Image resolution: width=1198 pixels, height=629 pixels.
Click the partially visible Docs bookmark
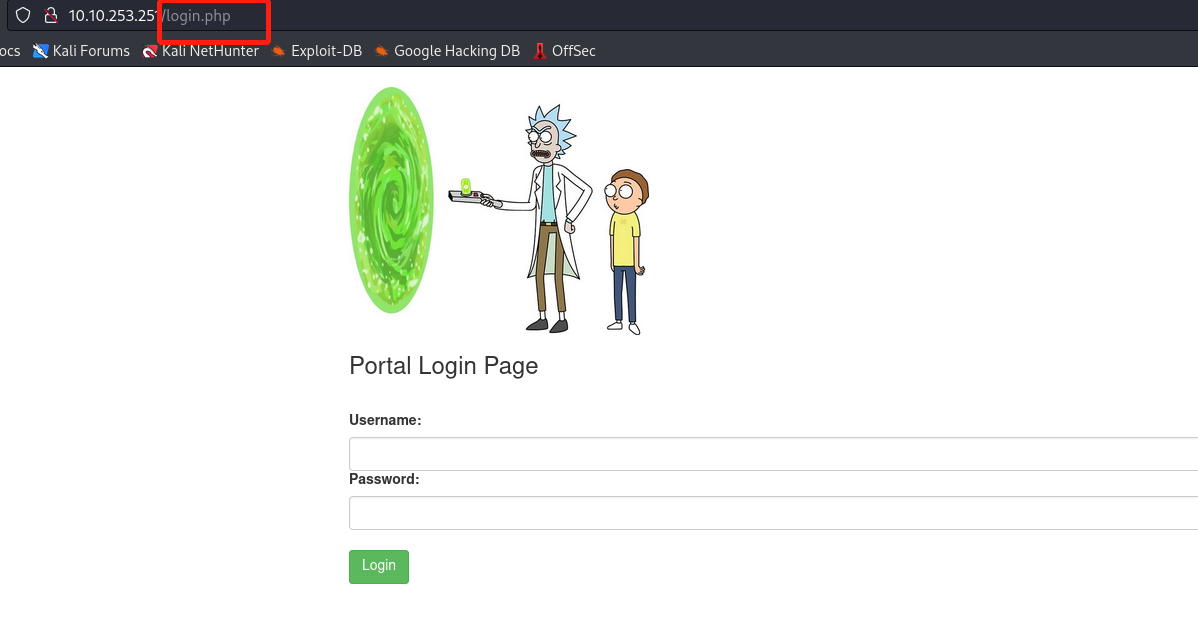(x=9, y=51)
